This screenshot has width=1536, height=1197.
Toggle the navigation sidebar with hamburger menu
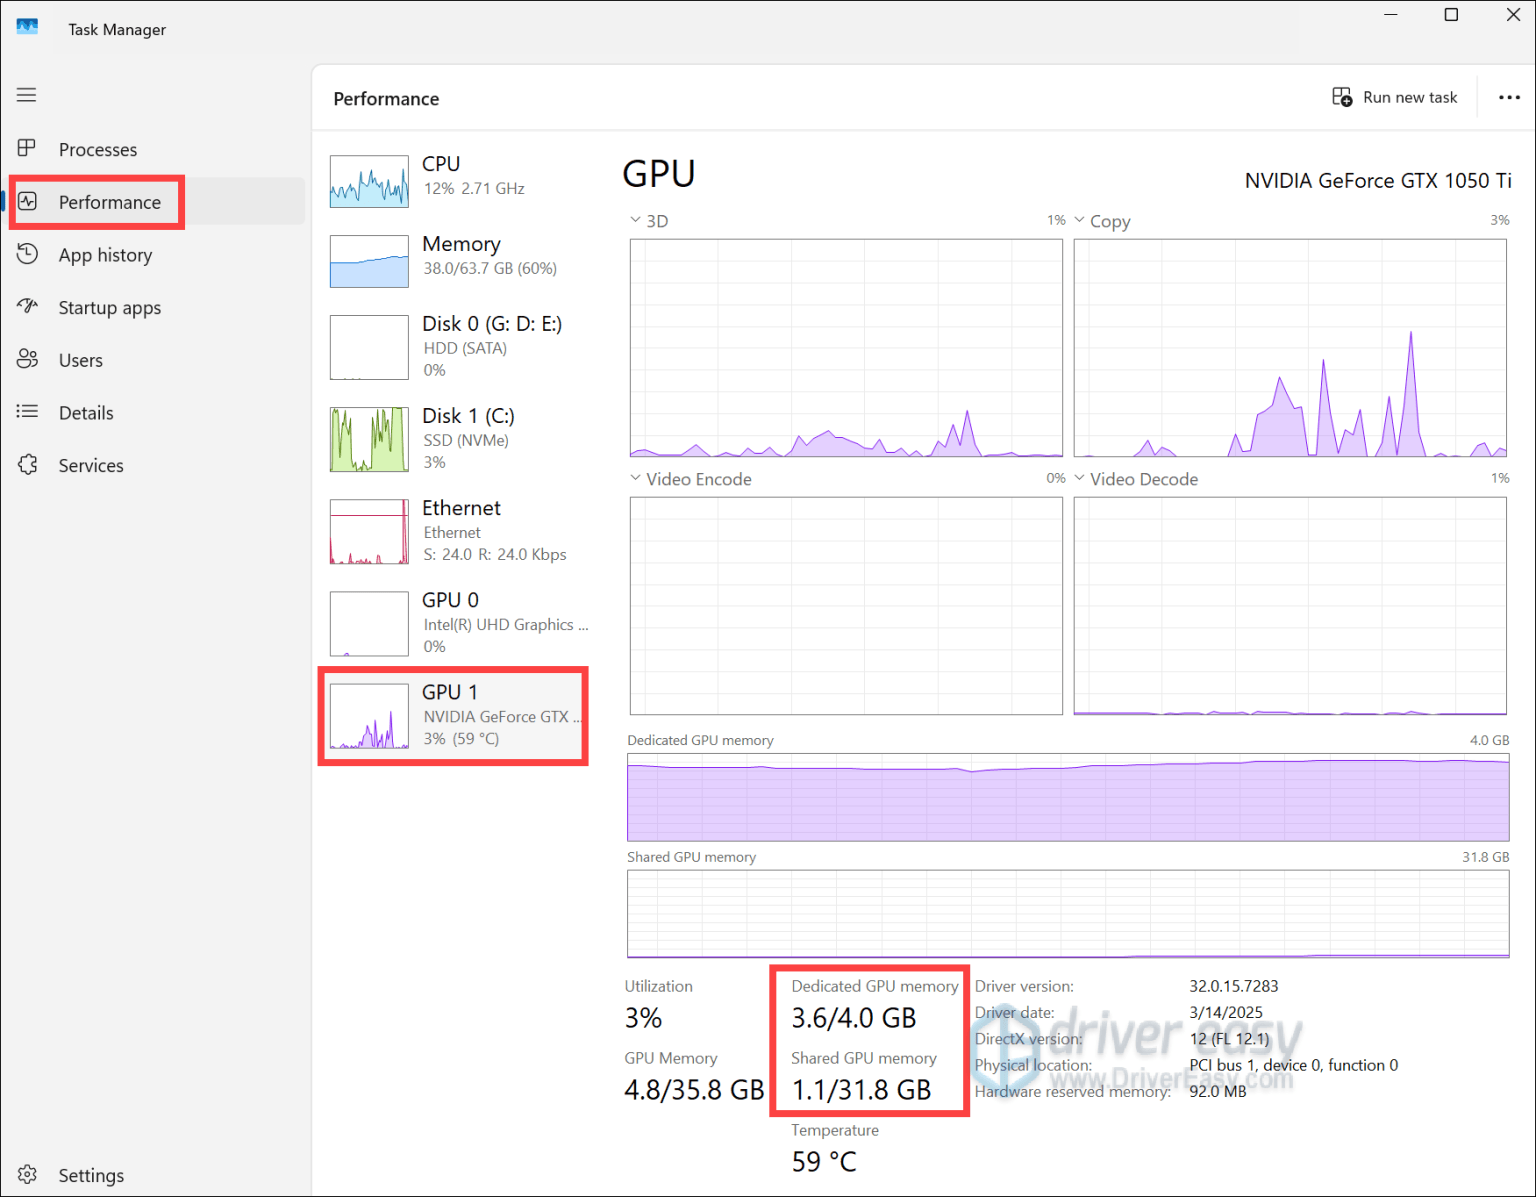tap(26, 94)
